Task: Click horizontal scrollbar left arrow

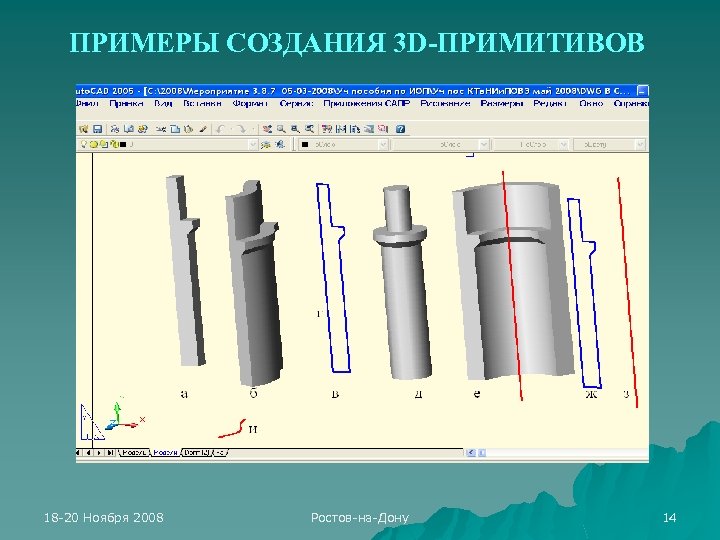Action: [x=471, y=453]
